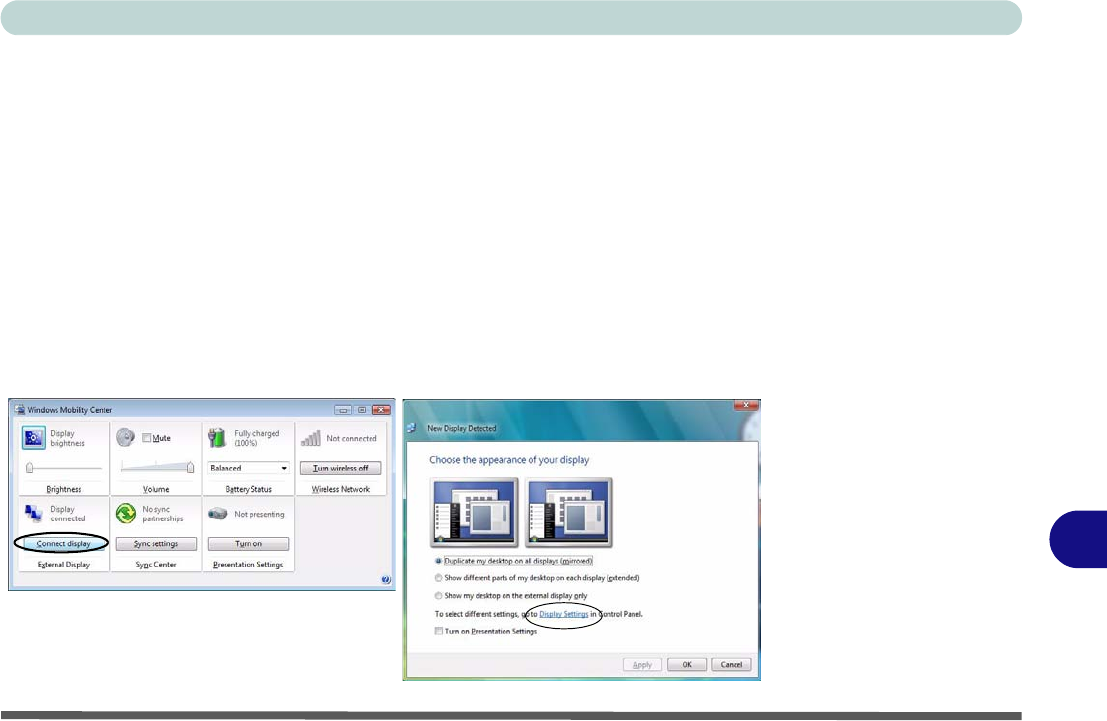Viewport: 1107px width, 721px height.
Task: Click the 'Choose the appearance of your display' heading
Action: [x=509, y=460]
